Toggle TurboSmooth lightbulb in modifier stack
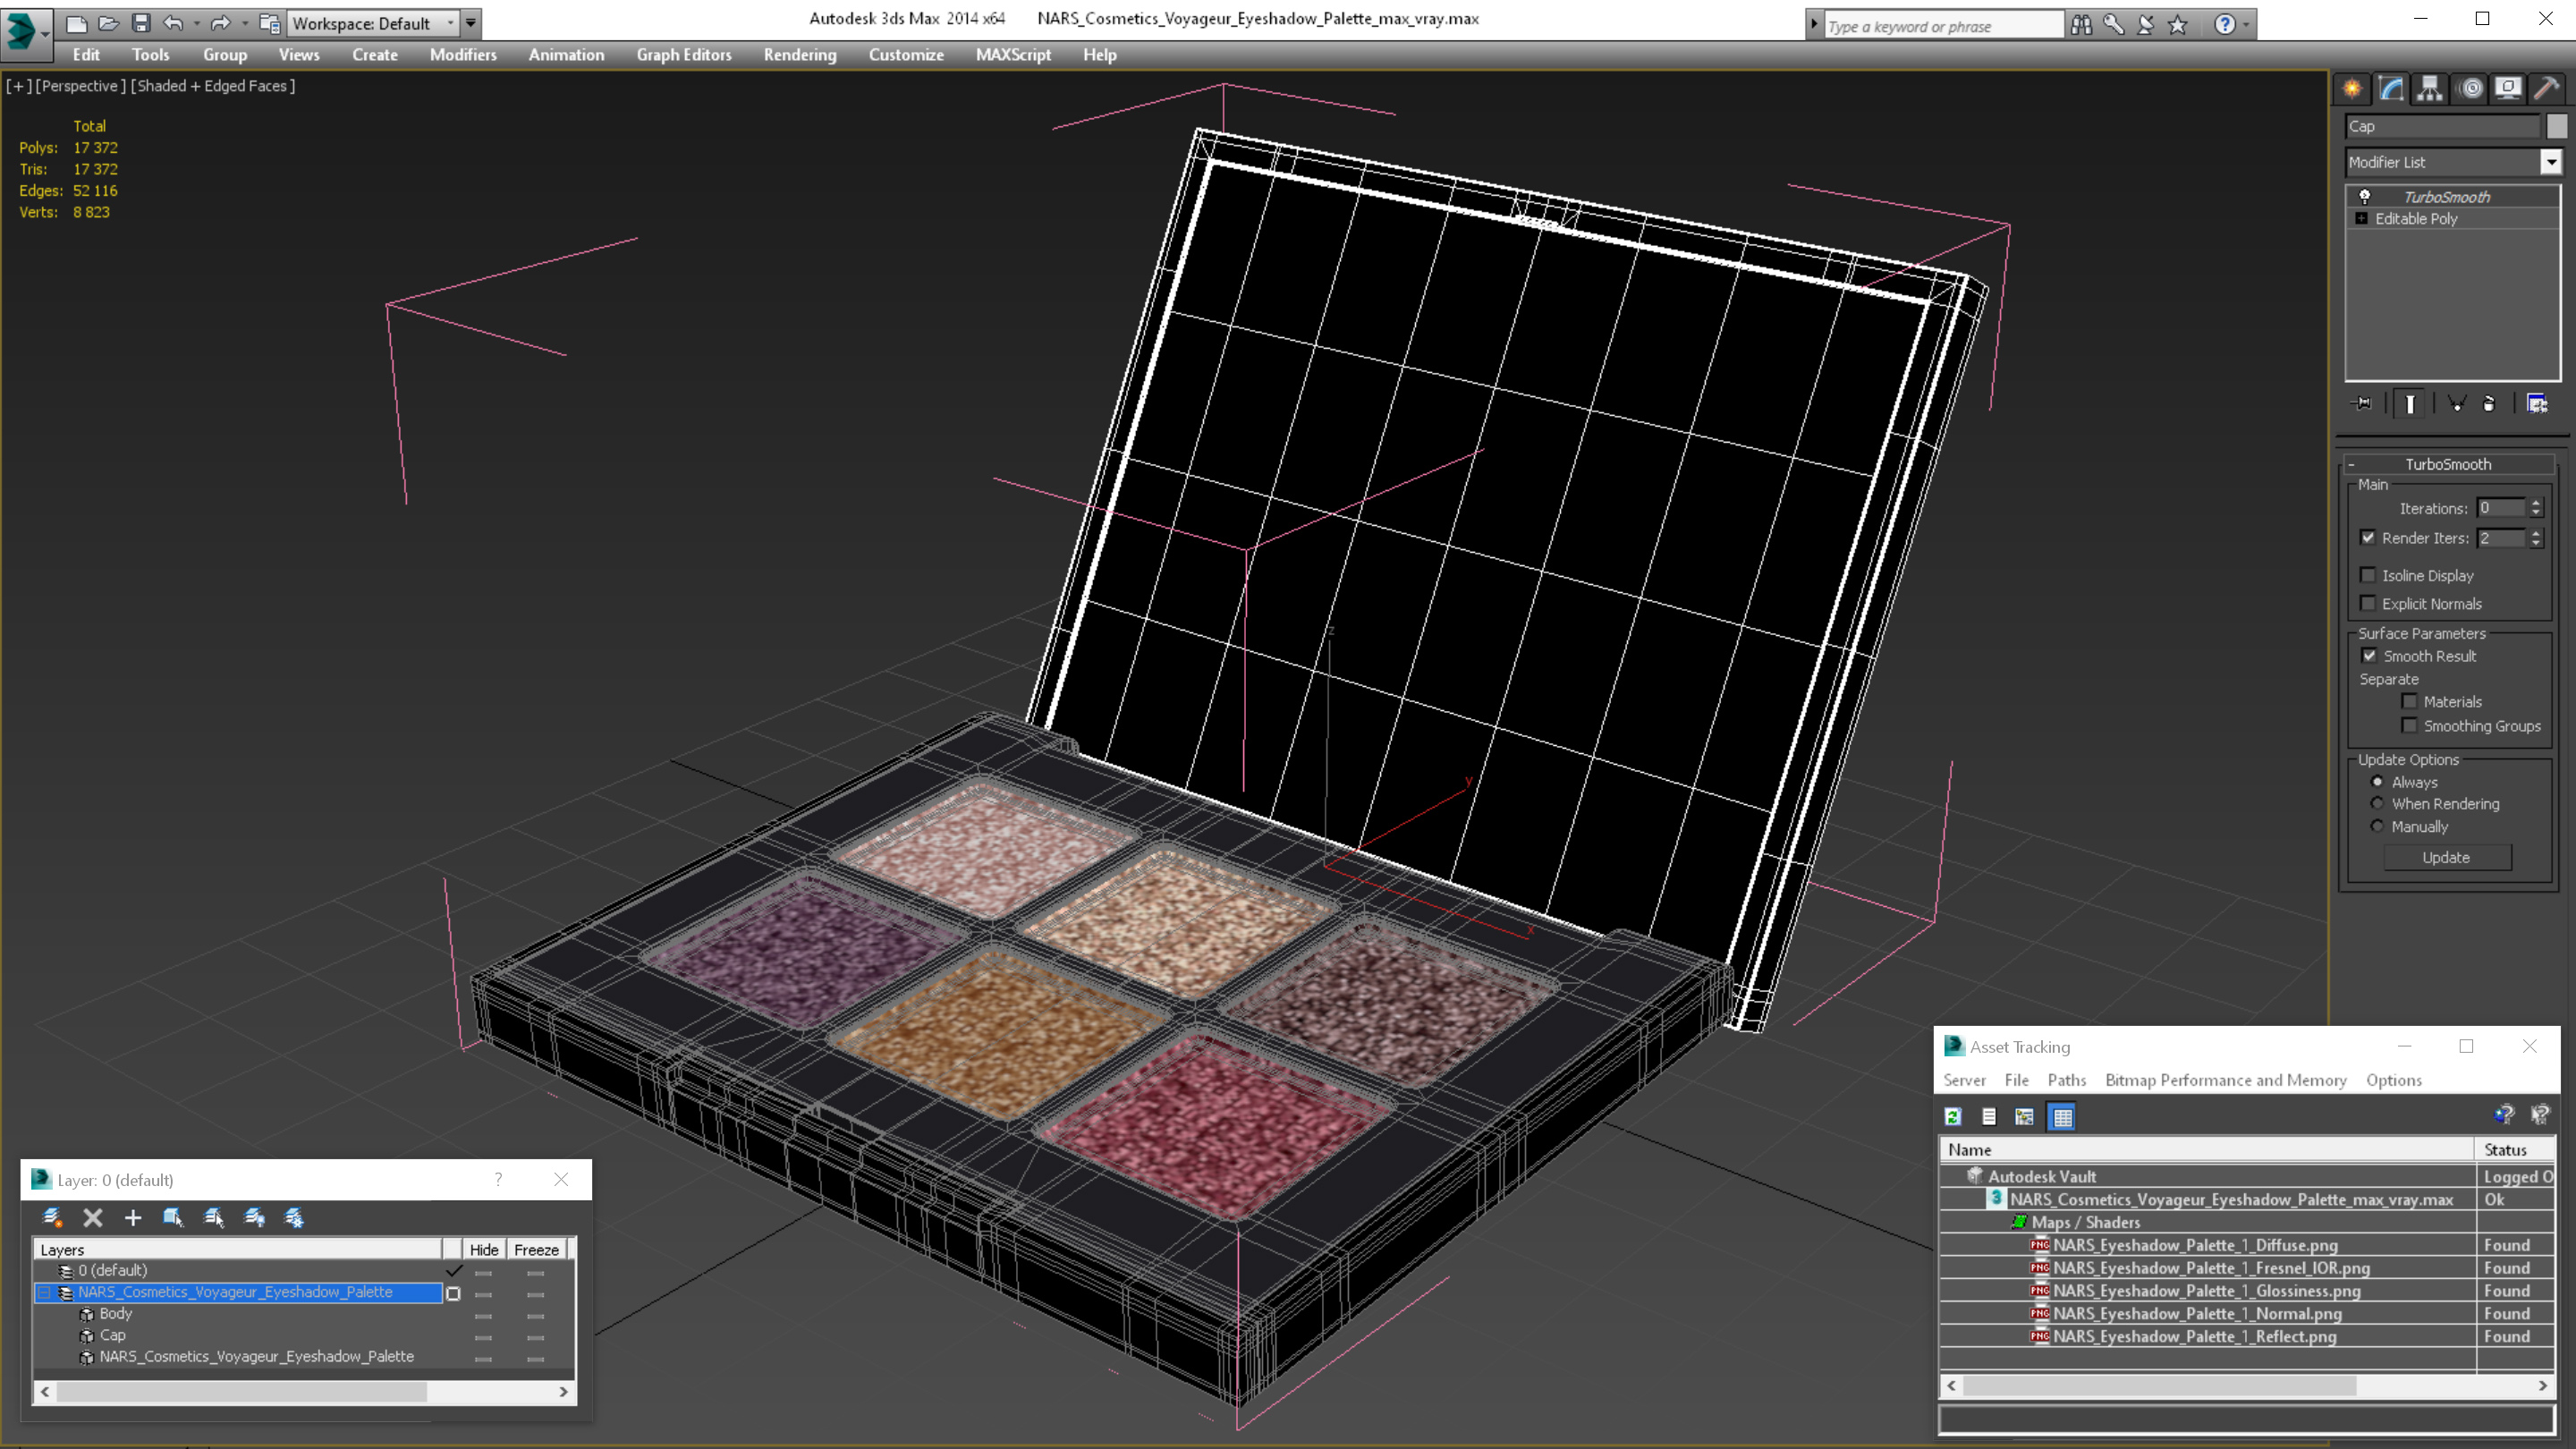The width and height of the screenshot is (2576, 1449). (2365, 197)
